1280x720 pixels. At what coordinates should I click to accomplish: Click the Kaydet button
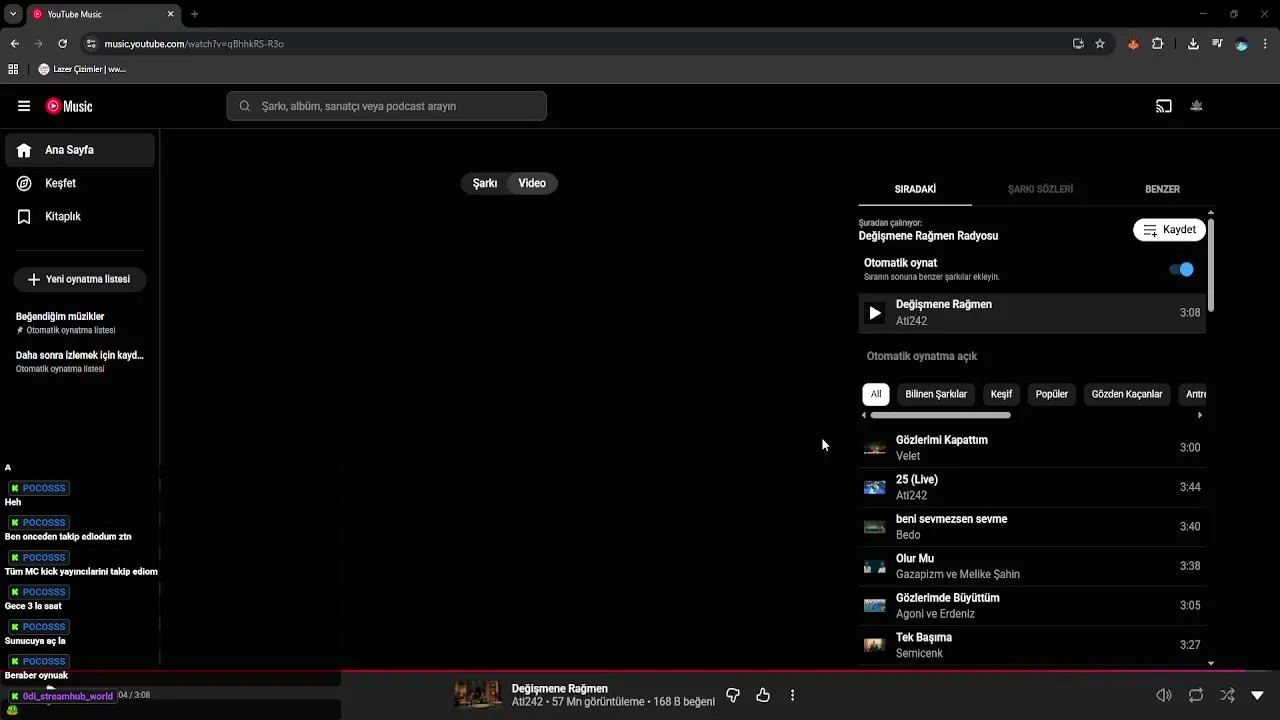coord(1169,230)
